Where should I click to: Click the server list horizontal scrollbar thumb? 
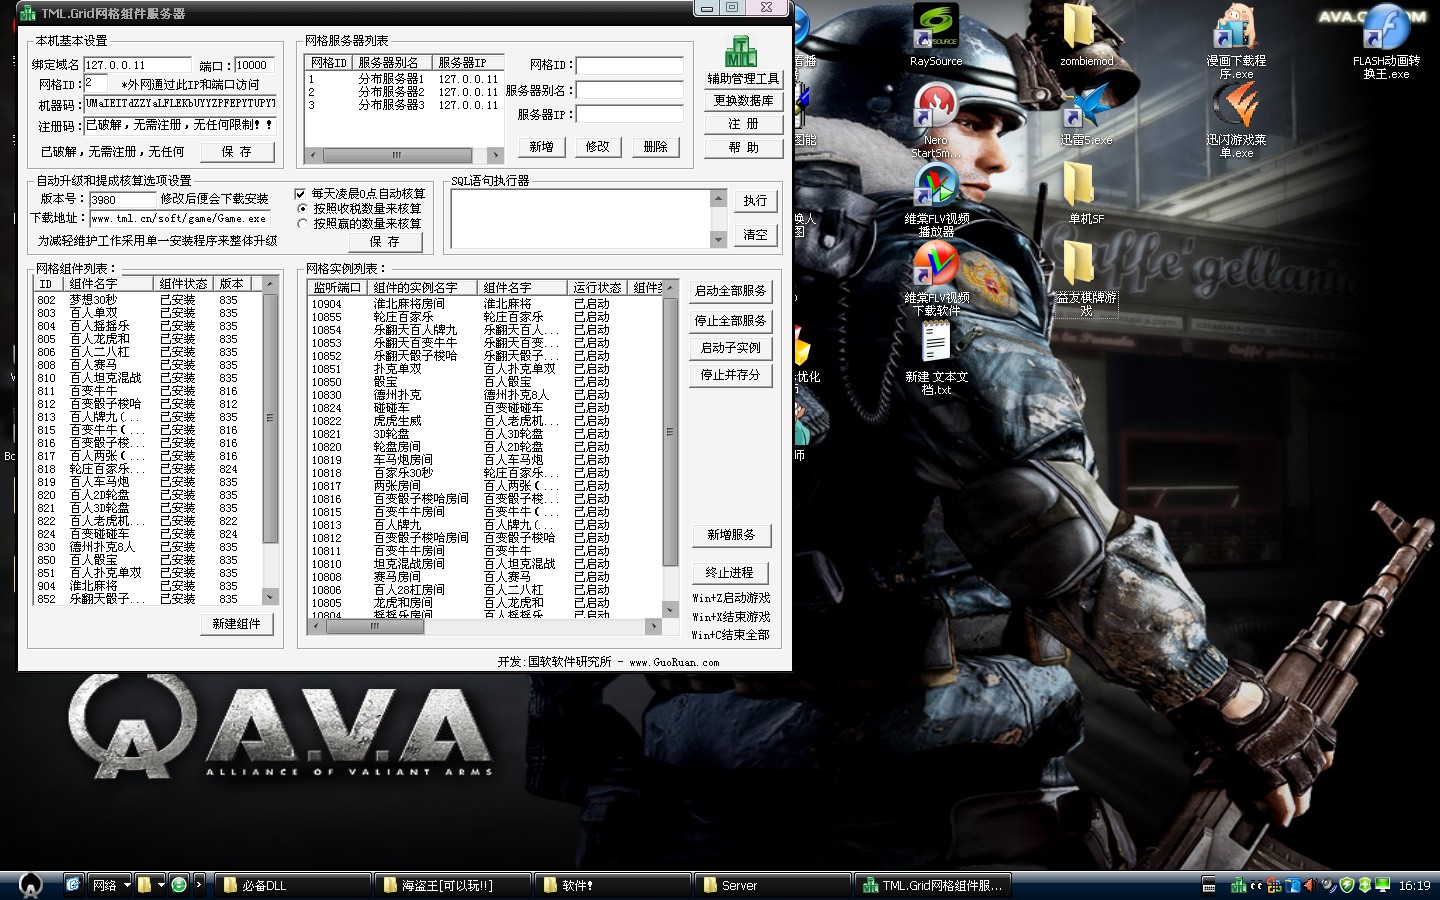pyautogui.click(x=396, y=155)
